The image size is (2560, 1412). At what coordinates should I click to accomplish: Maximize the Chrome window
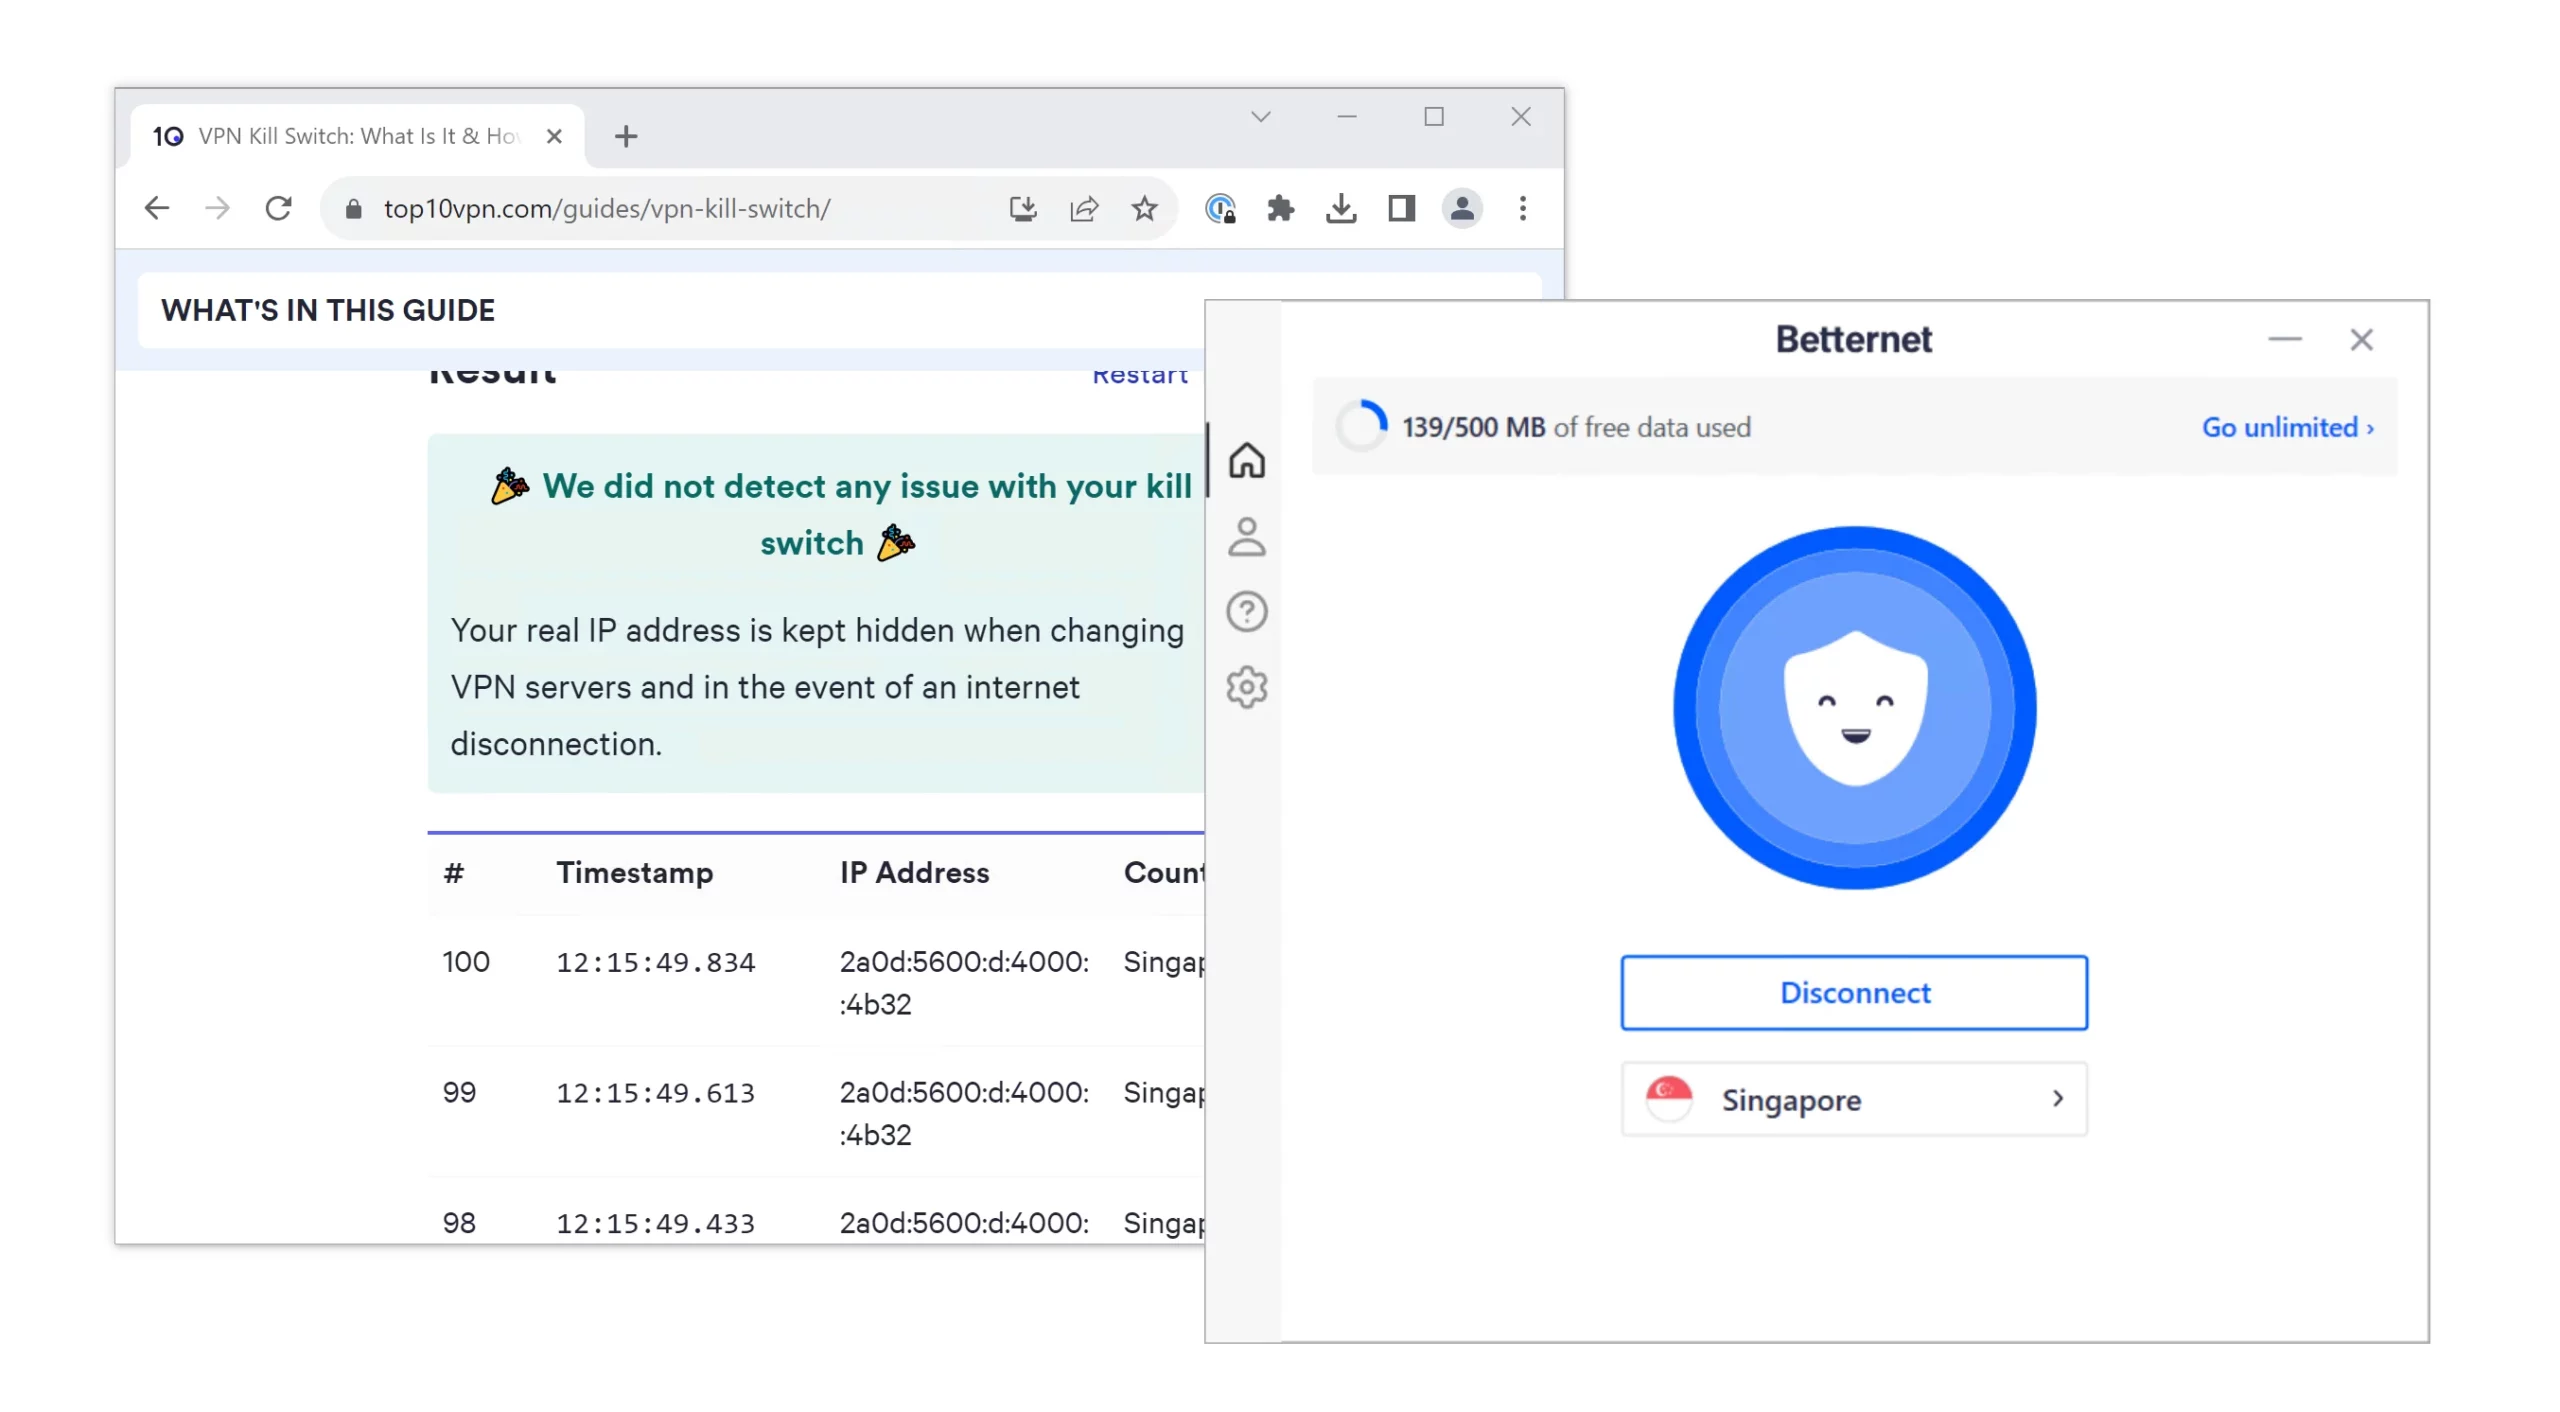tap(1433, 116)
